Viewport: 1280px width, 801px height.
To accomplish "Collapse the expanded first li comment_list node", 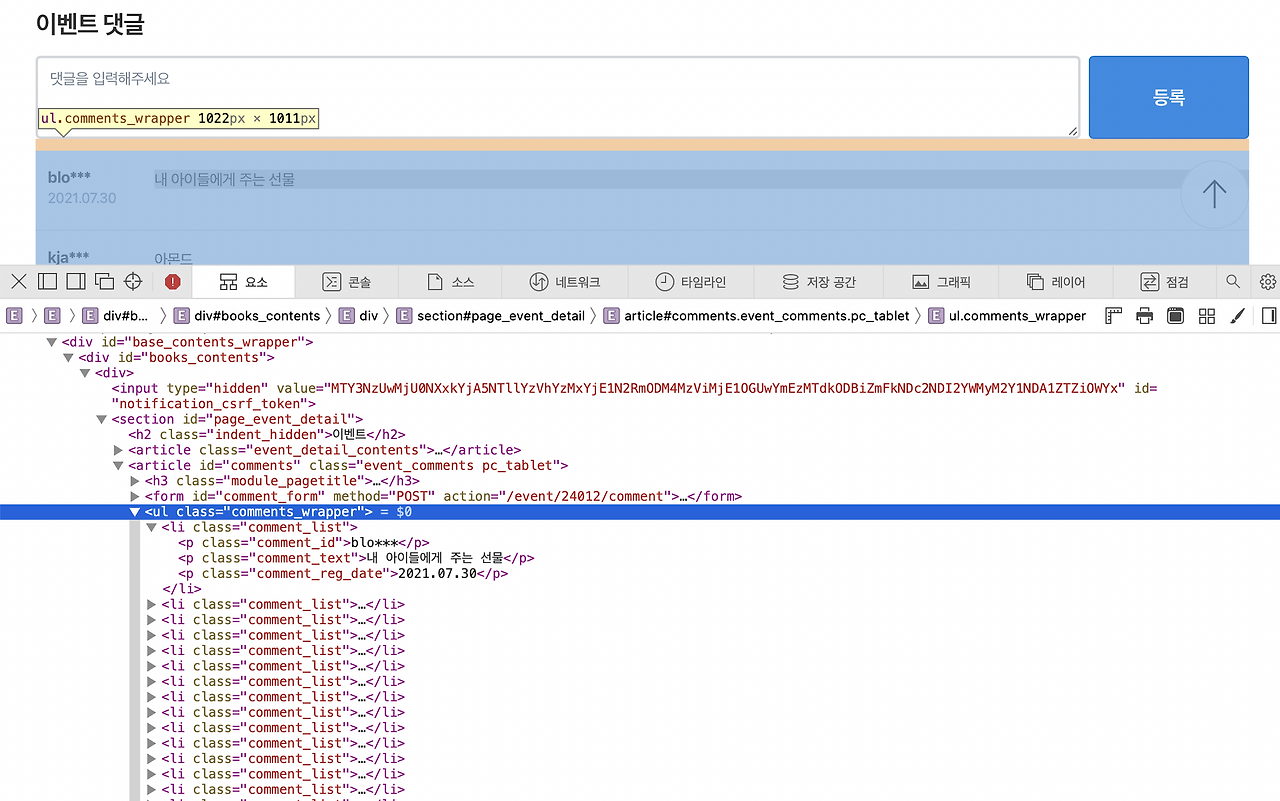I will pyautogui.click(x=152, y=527).
